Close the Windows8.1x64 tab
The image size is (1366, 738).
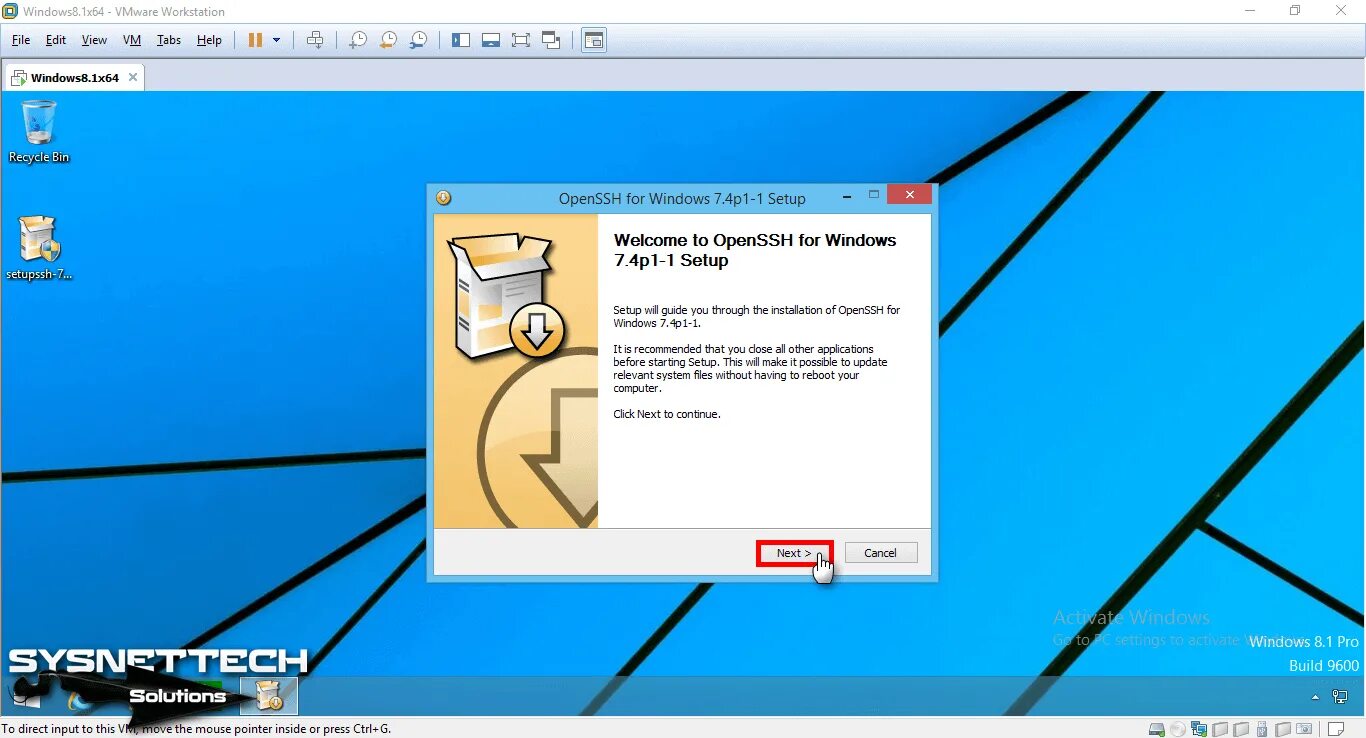coord(132,77)
